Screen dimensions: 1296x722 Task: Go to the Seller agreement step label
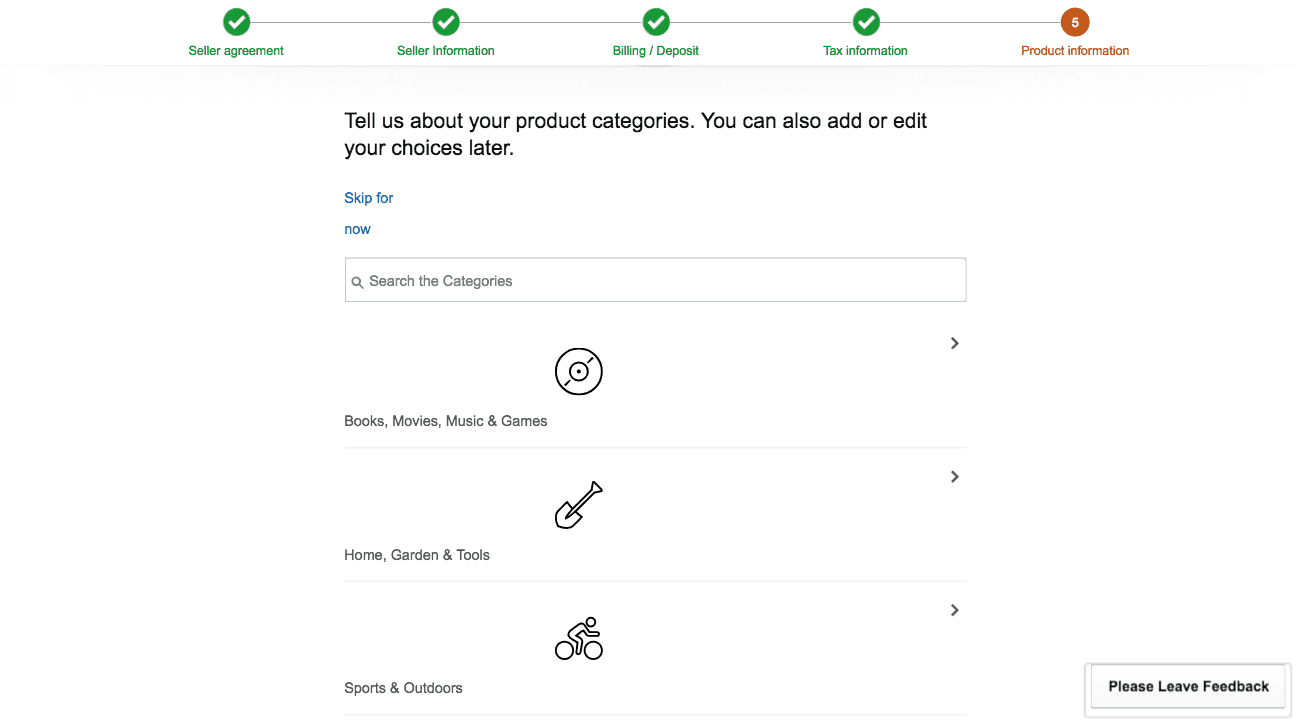coord(236,51)
